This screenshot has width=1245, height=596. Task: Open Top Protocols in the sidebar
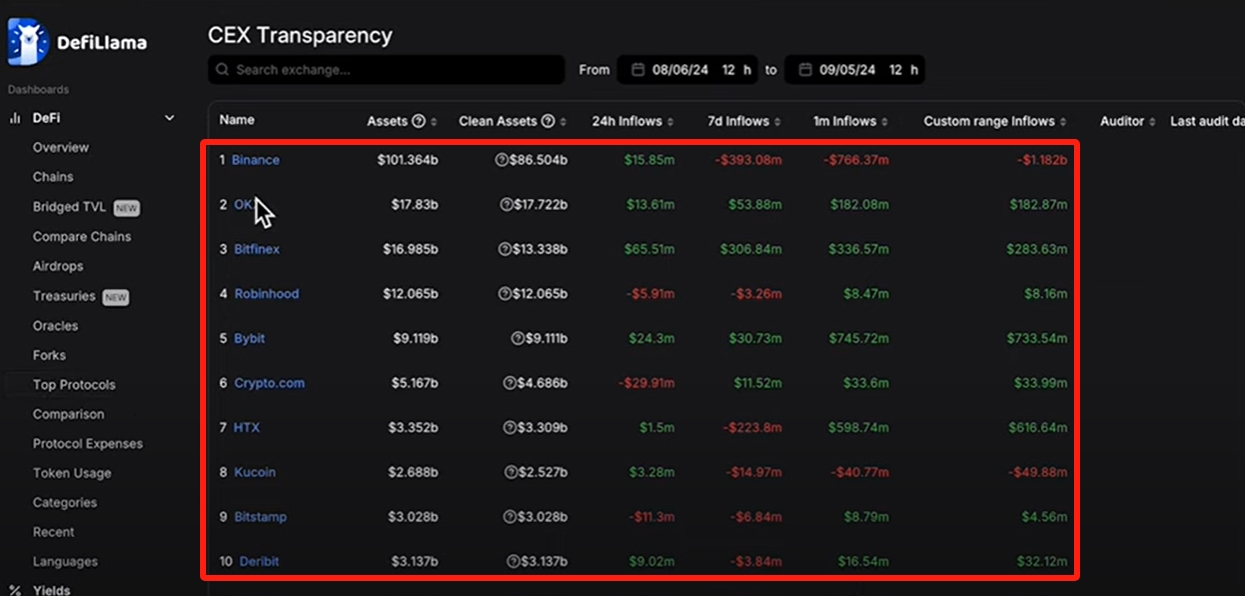[74, 385]
